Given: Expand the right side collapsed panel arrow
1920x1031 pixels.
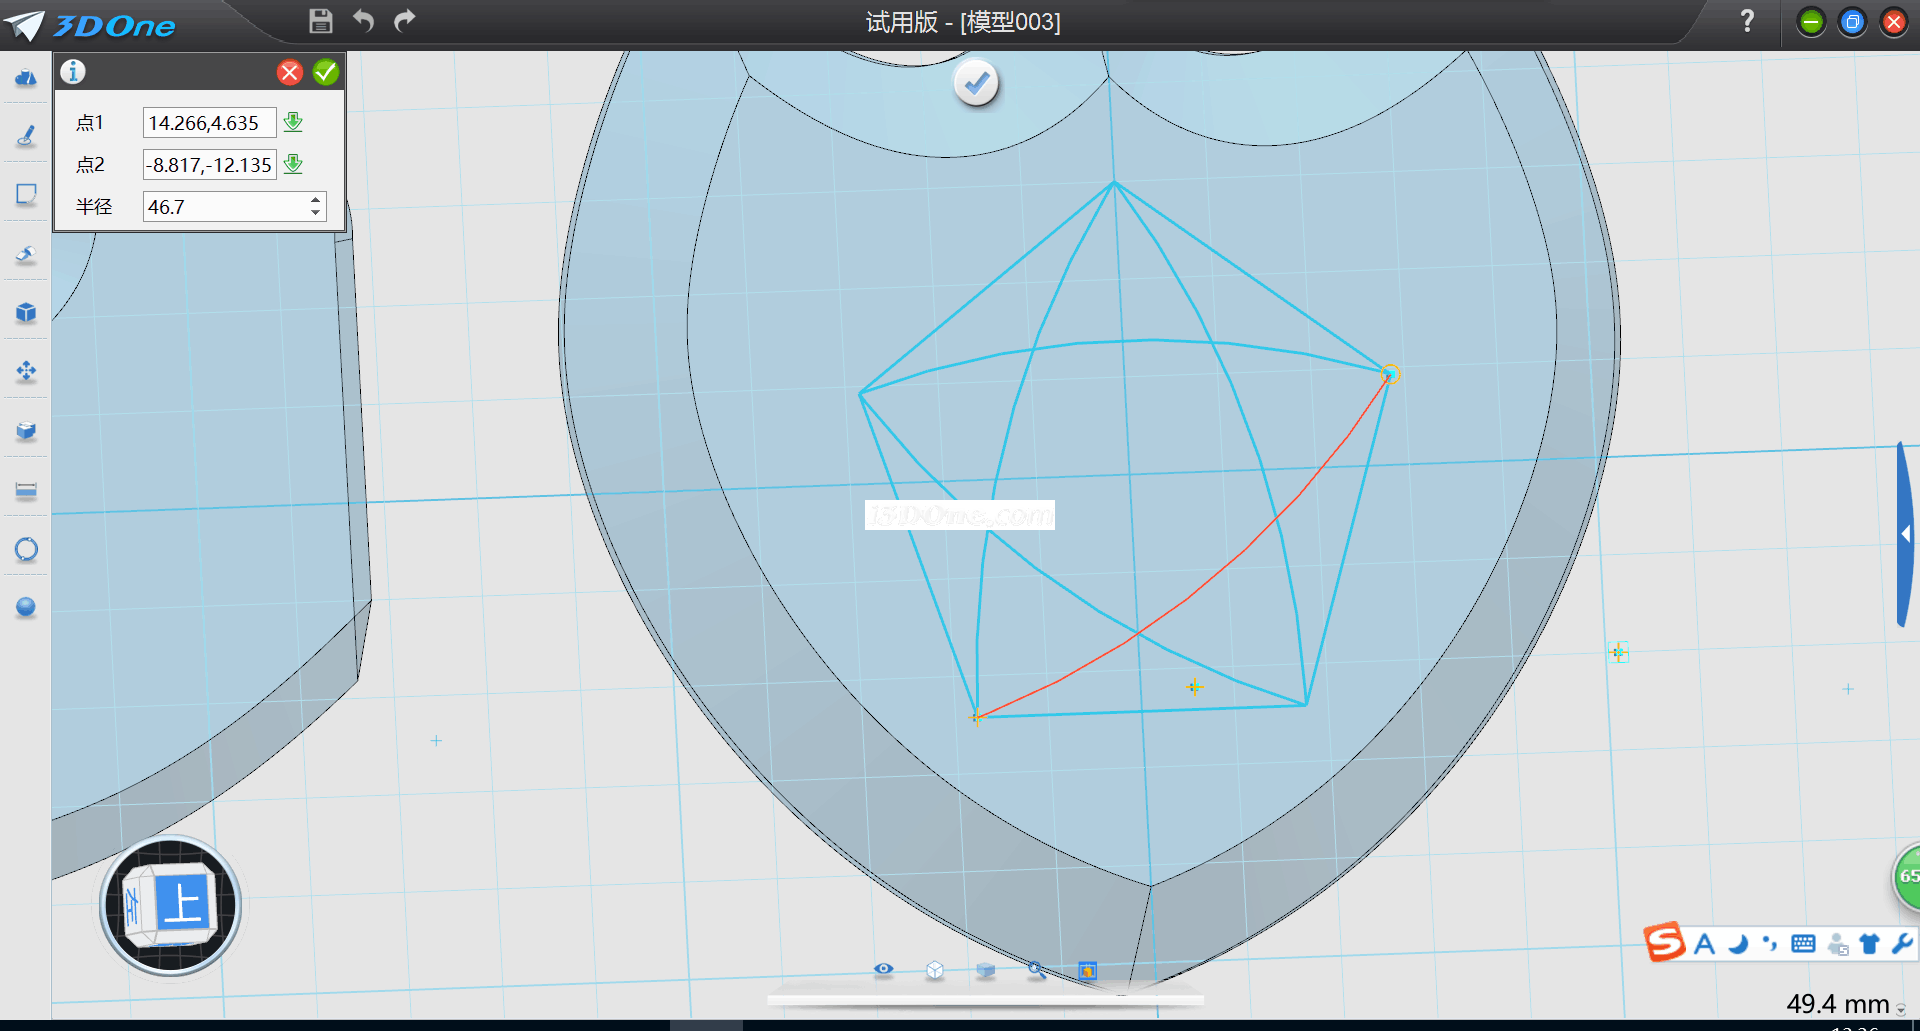Looking at the screenshot, I should pos(1905,535).
